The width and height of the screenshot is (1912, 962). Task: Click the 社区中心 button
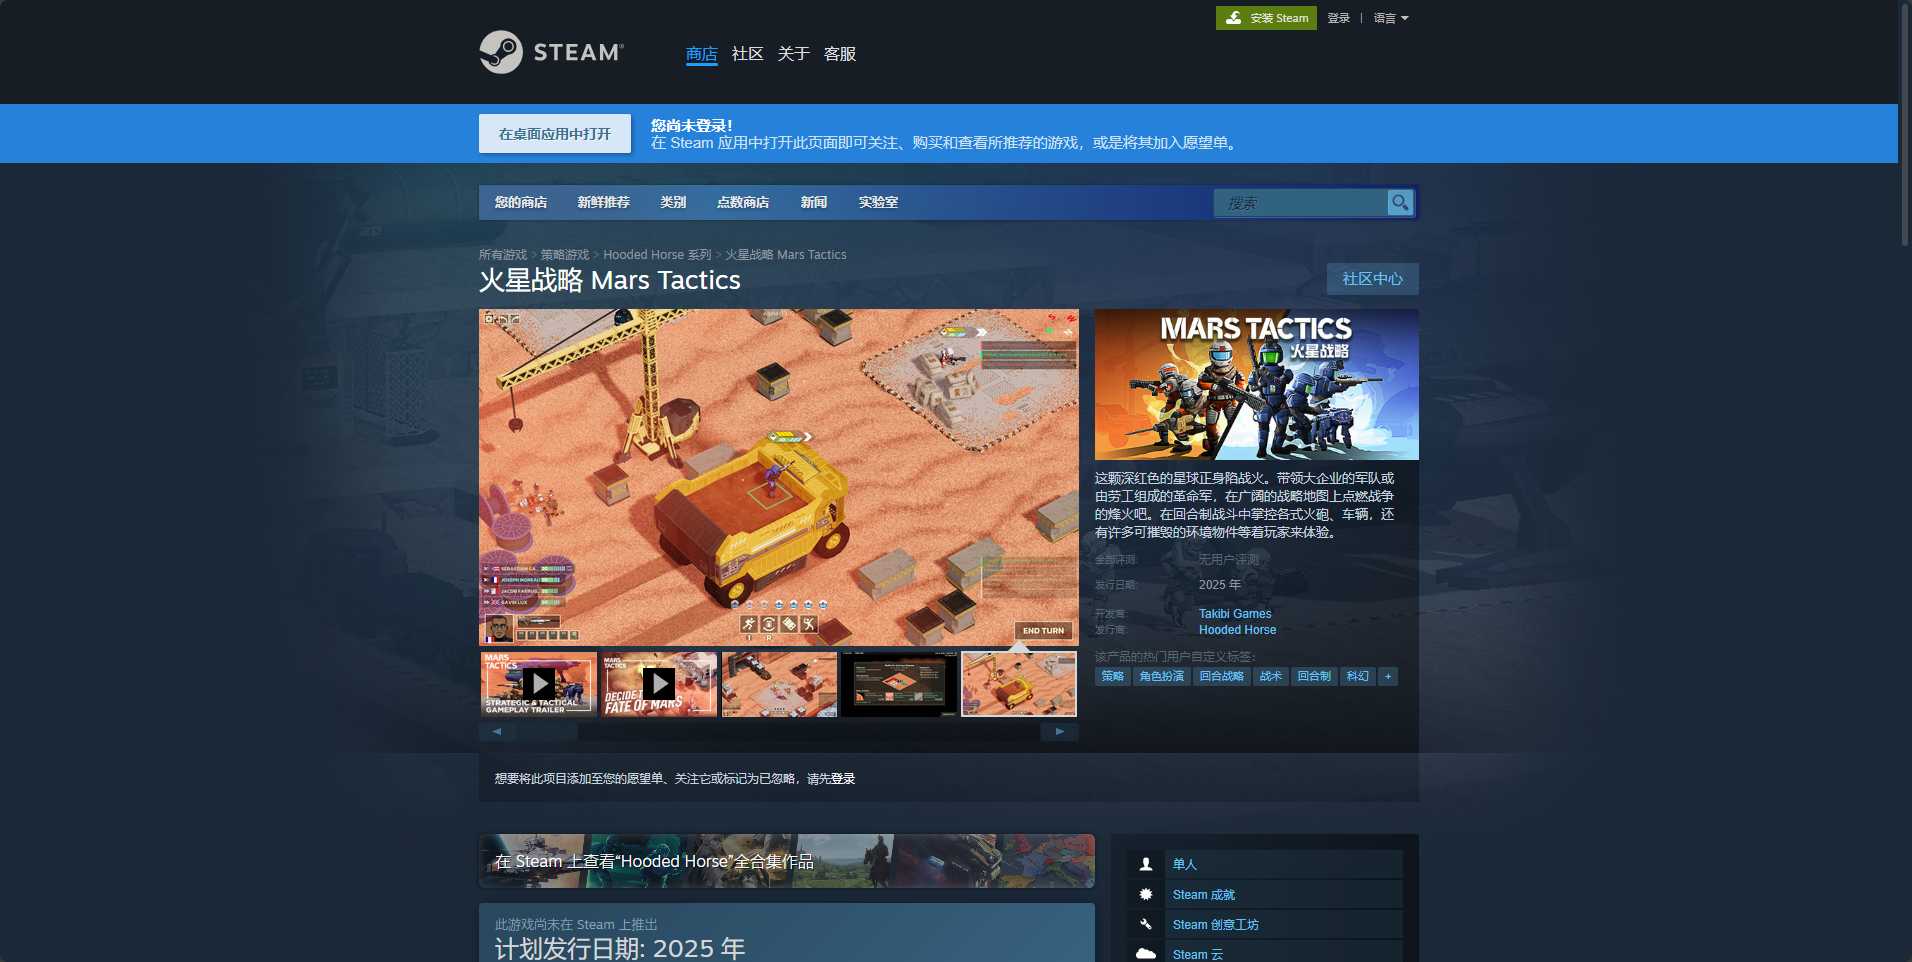pos(1373,279)
